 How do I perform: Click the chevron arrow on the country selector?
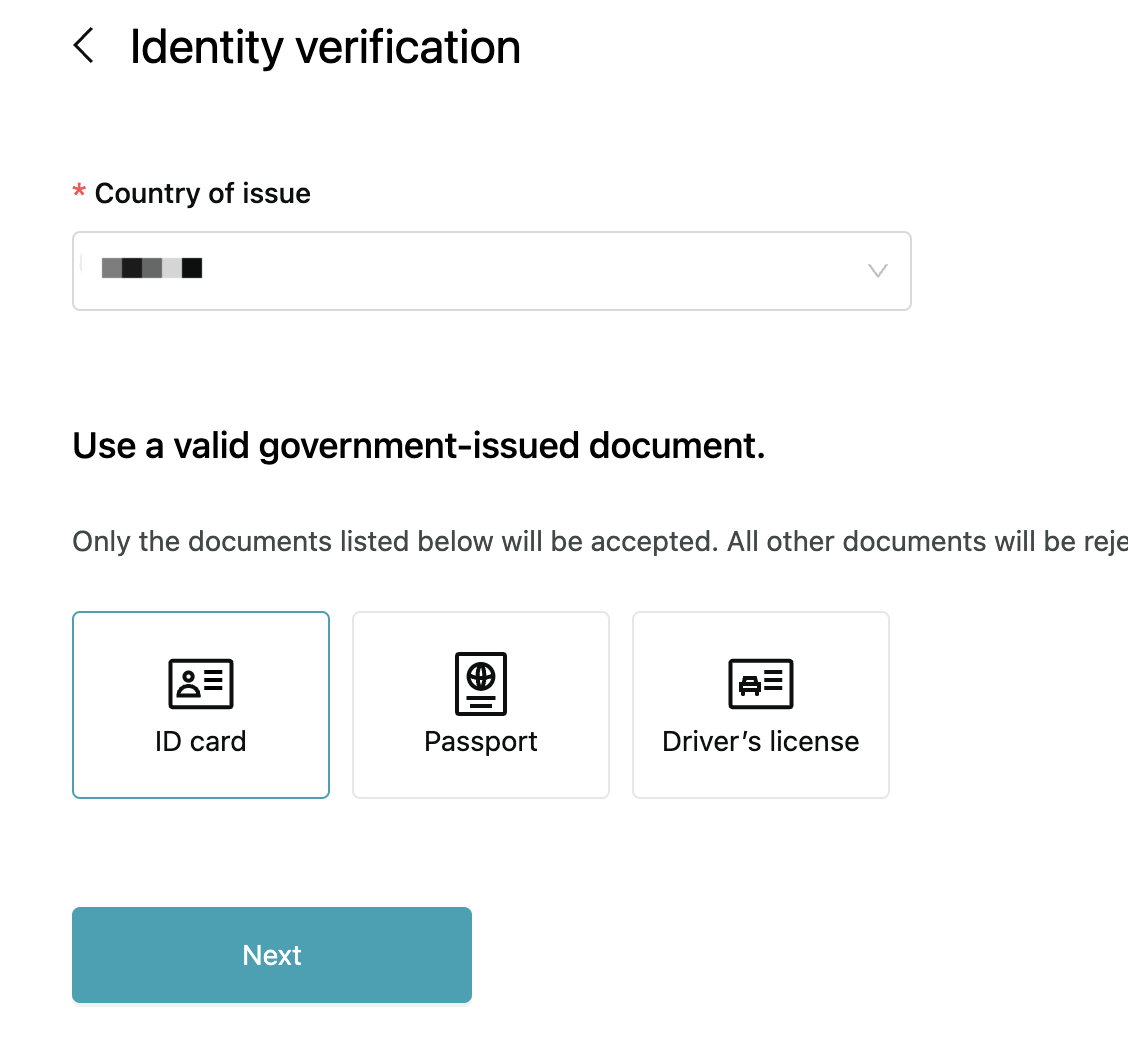(x=877, y=270)
